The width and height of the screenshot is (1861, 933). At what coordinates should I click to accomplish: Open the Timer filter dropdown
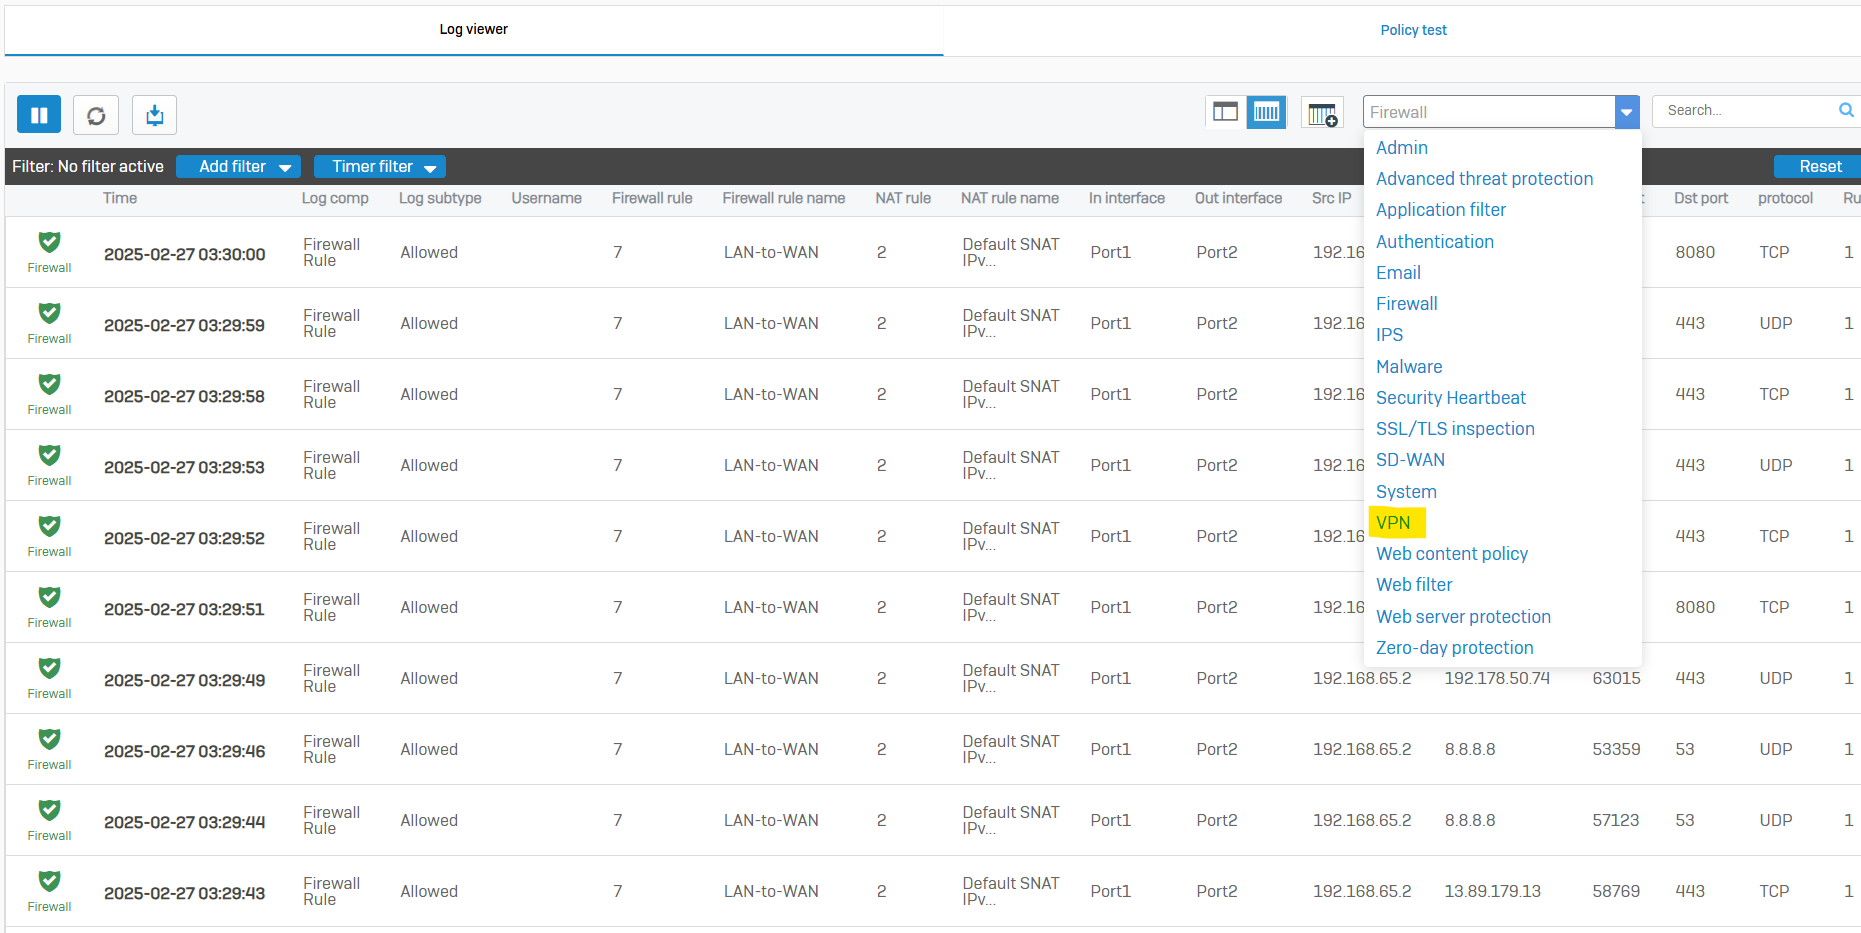point(380,167)
